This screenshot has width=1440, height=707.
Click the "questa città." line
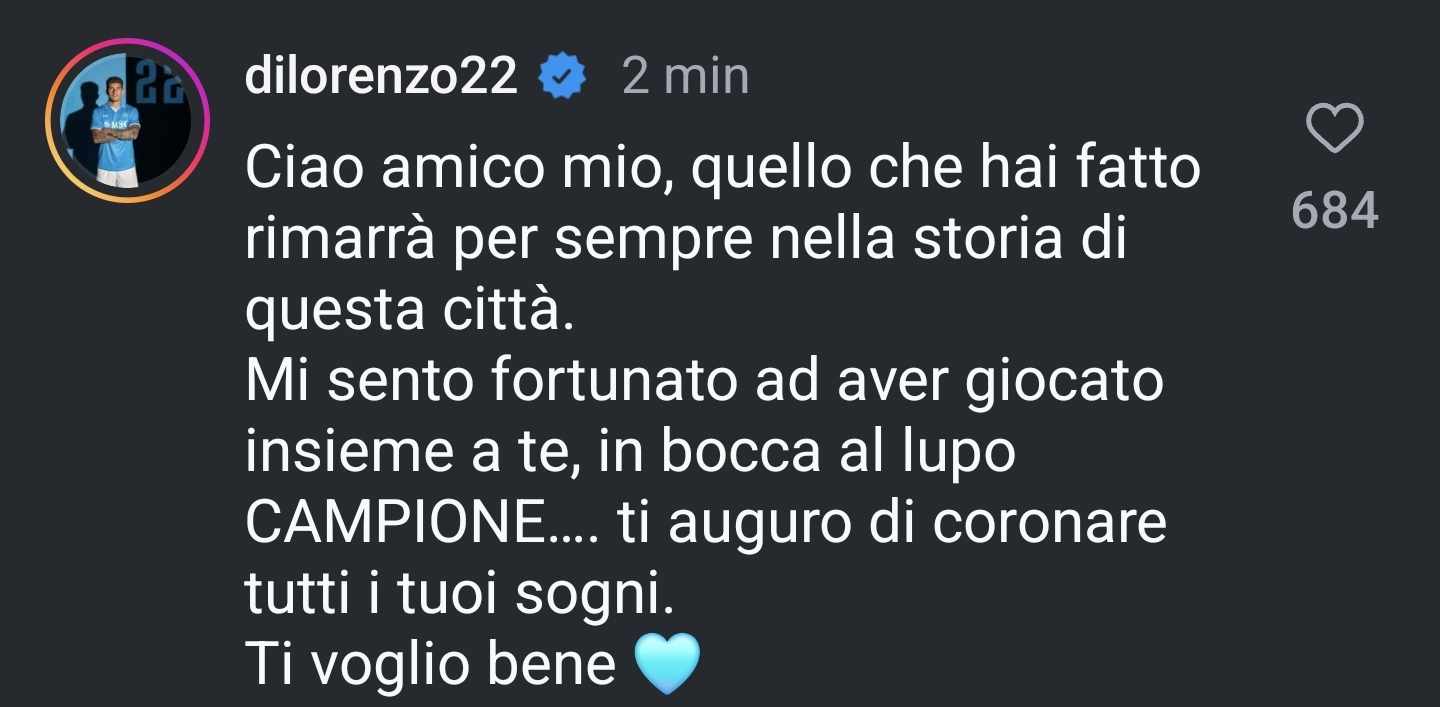pos(411,312)
